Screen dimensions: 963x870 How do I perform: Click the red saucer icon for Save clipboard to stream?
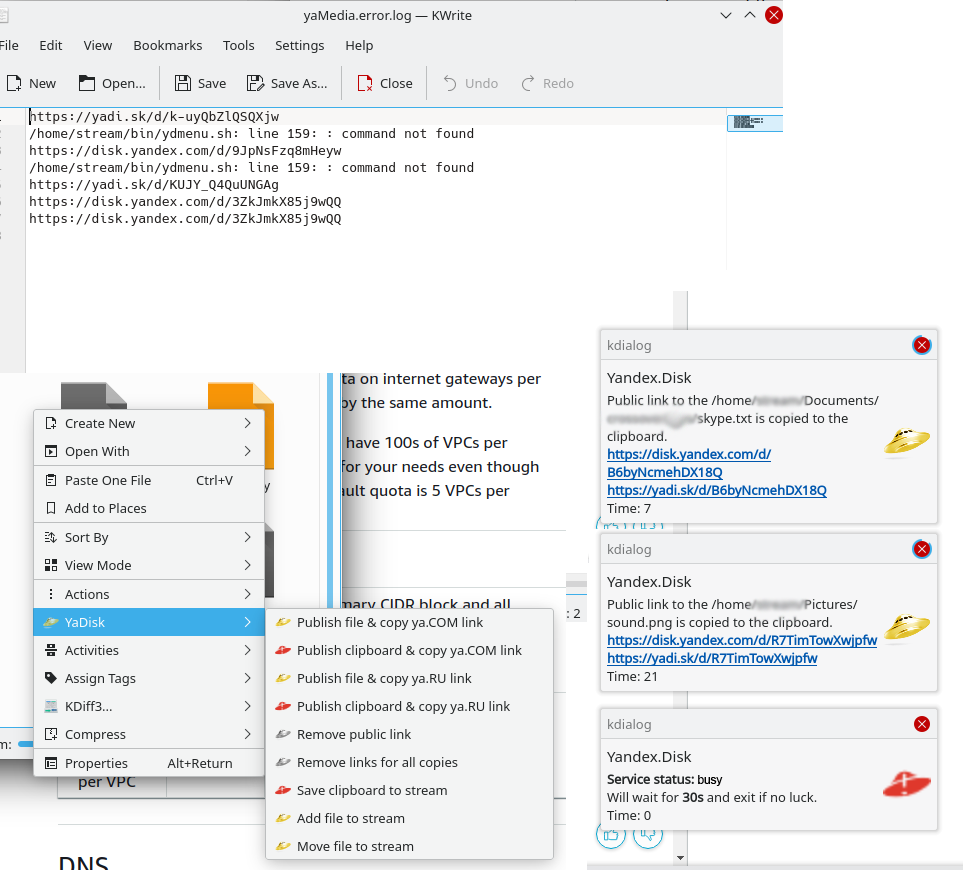283,790
